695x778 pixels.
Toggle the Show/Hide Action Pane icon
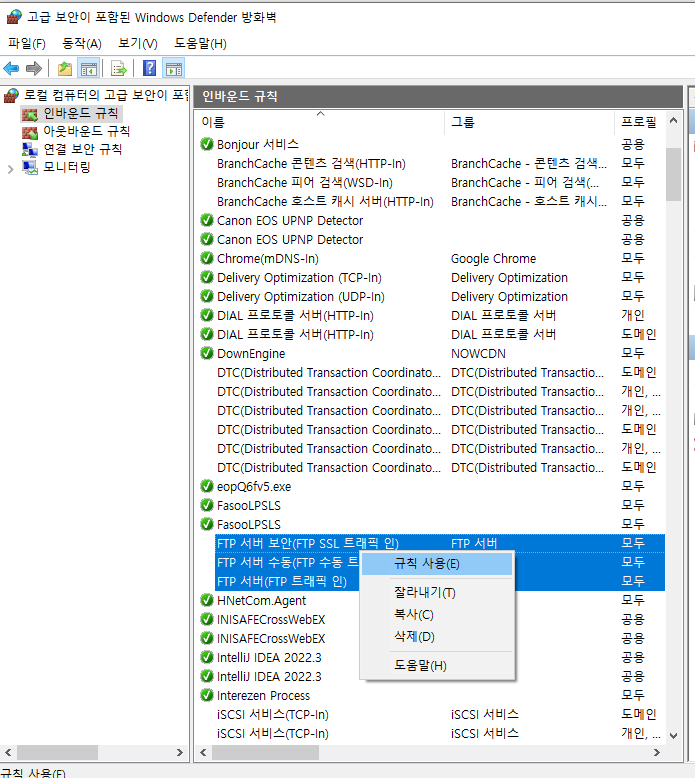(174, 68)
